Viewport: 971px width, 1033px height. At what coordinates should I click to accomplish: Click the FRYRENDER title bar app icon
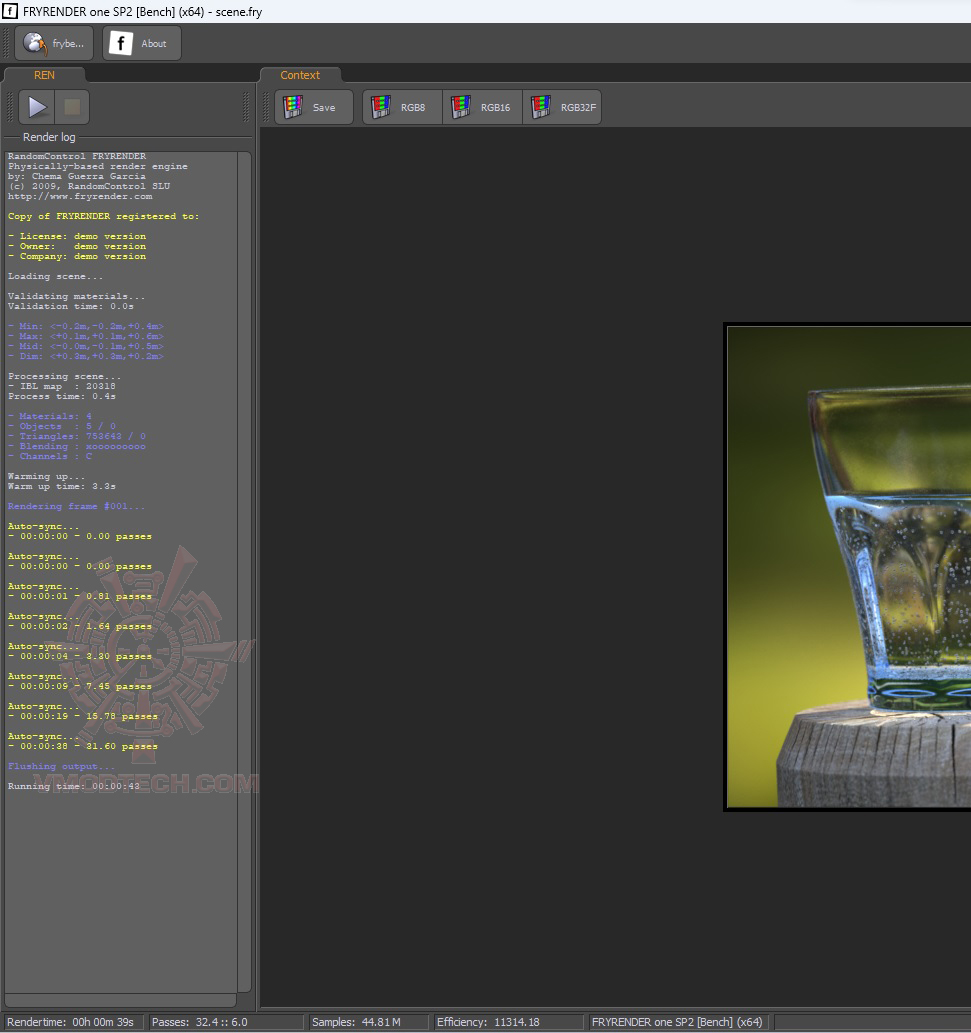tap(10, 11)
